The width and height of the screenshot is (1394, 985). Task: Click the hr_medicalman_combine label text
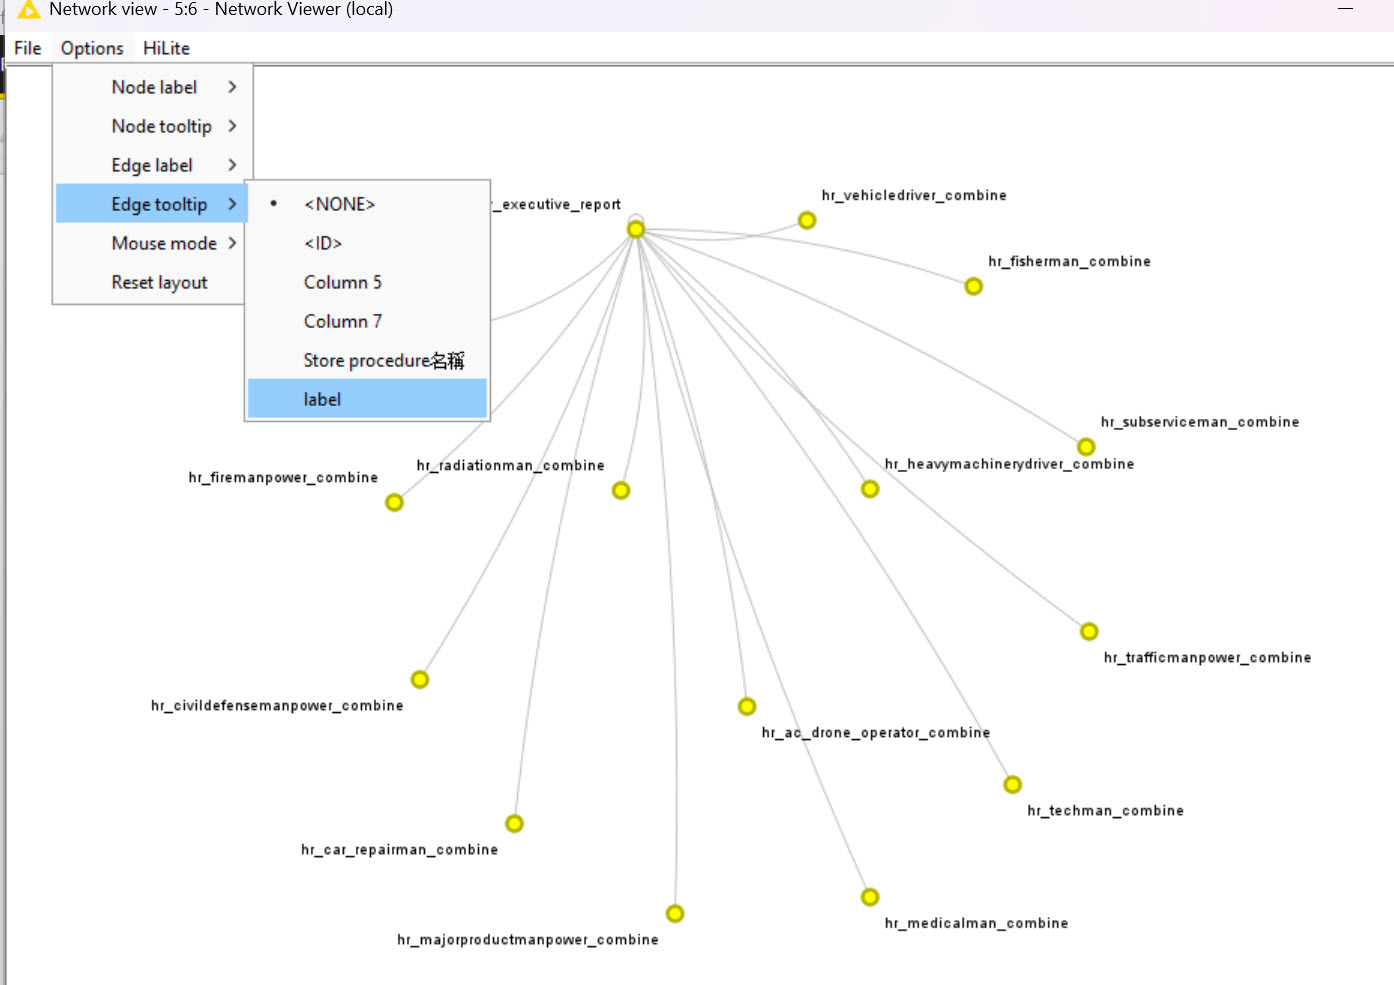(976, 923)
